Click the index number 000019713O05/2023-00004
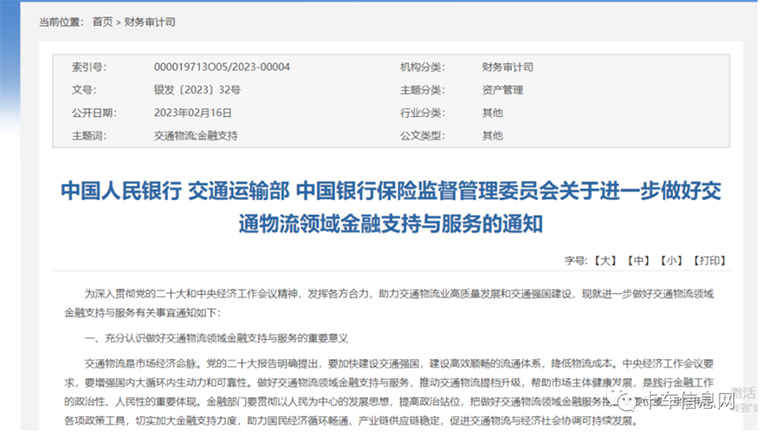This screenshot has height=434, width=760. [x=222, y=67]
